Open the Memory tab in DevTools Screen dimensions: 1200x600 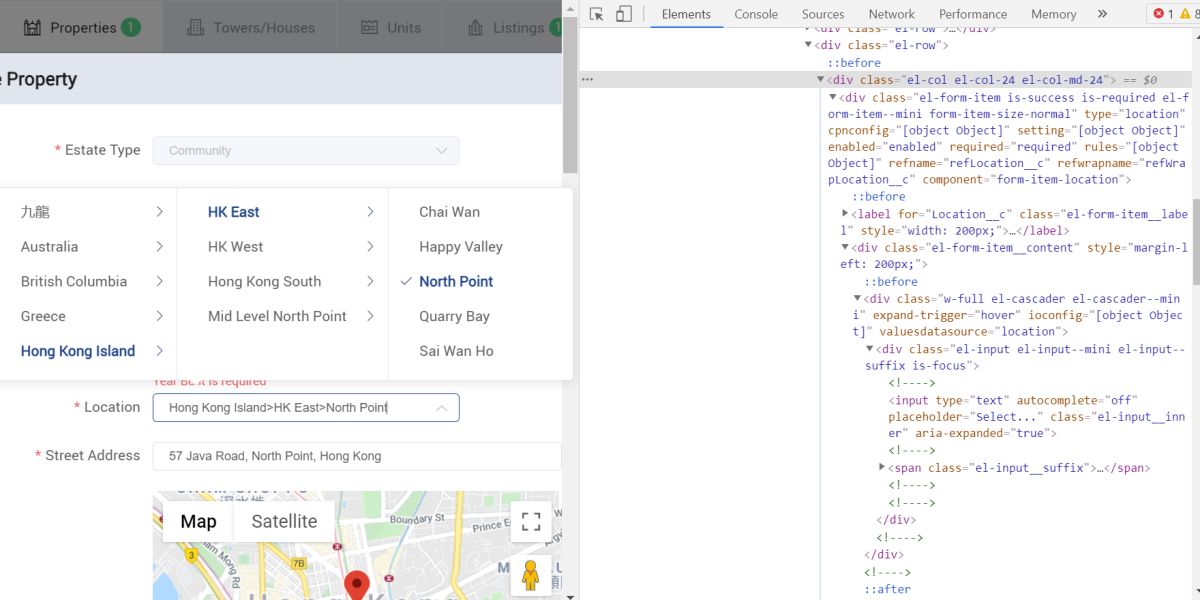pos(1054,14)
